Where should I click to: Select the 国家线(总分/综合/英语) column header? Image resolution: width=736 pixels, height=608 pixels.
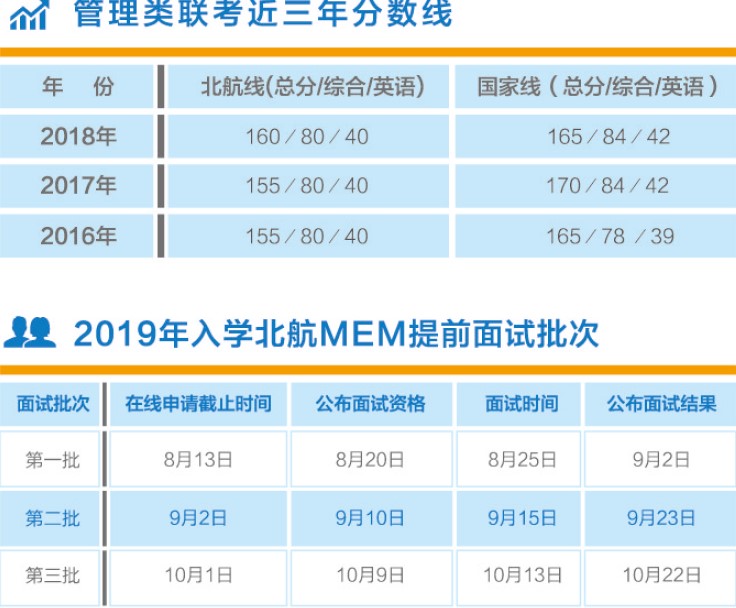[x=598, y=87]
